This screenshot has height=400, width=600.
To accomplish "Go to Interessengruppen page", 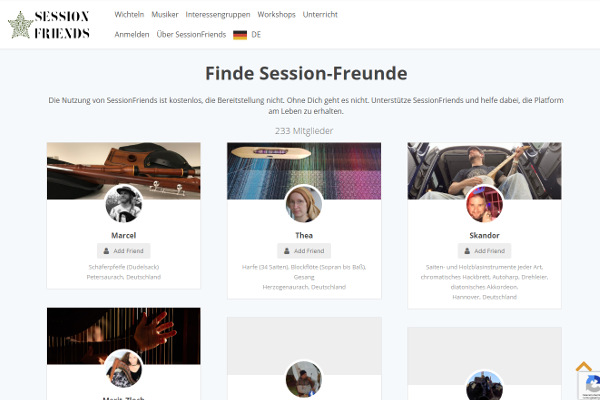I will pyautogui.click(x=218, y=15).
